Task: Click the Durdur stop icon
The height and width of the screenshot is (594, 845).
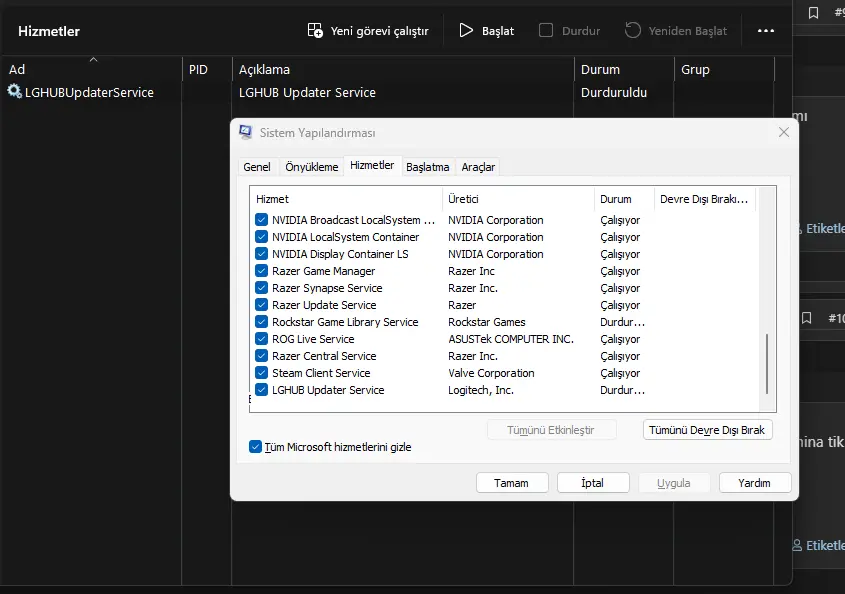Action: click(x=546, y=31)
